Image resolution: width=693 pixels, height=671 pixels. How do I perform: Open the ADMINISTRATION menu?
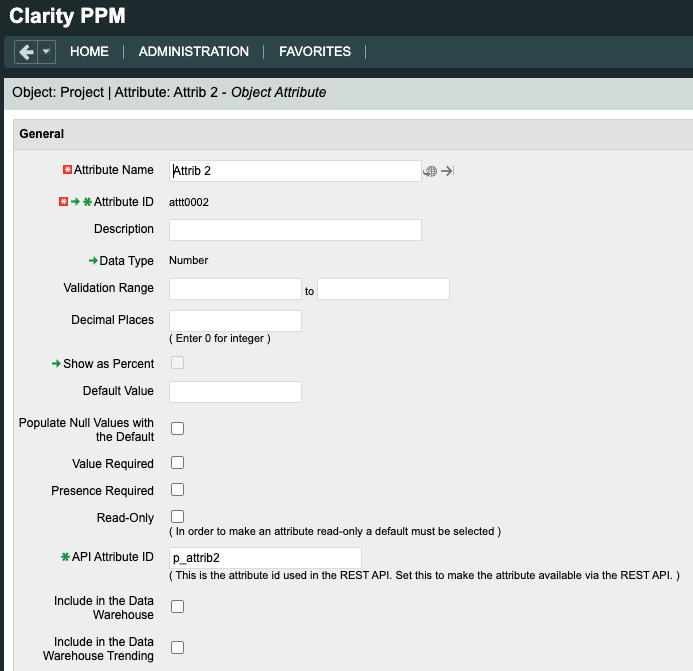[194, 51]
